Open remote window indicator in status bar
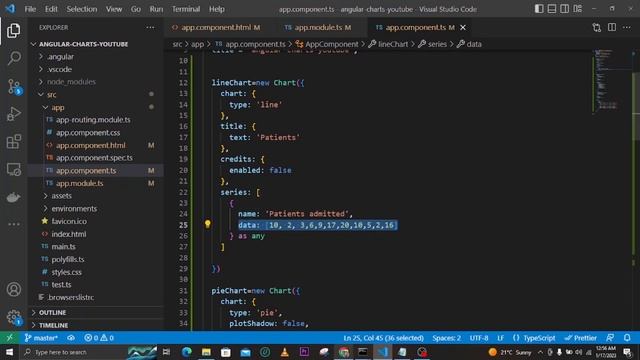The image size is (640, 360). (9, 338)
